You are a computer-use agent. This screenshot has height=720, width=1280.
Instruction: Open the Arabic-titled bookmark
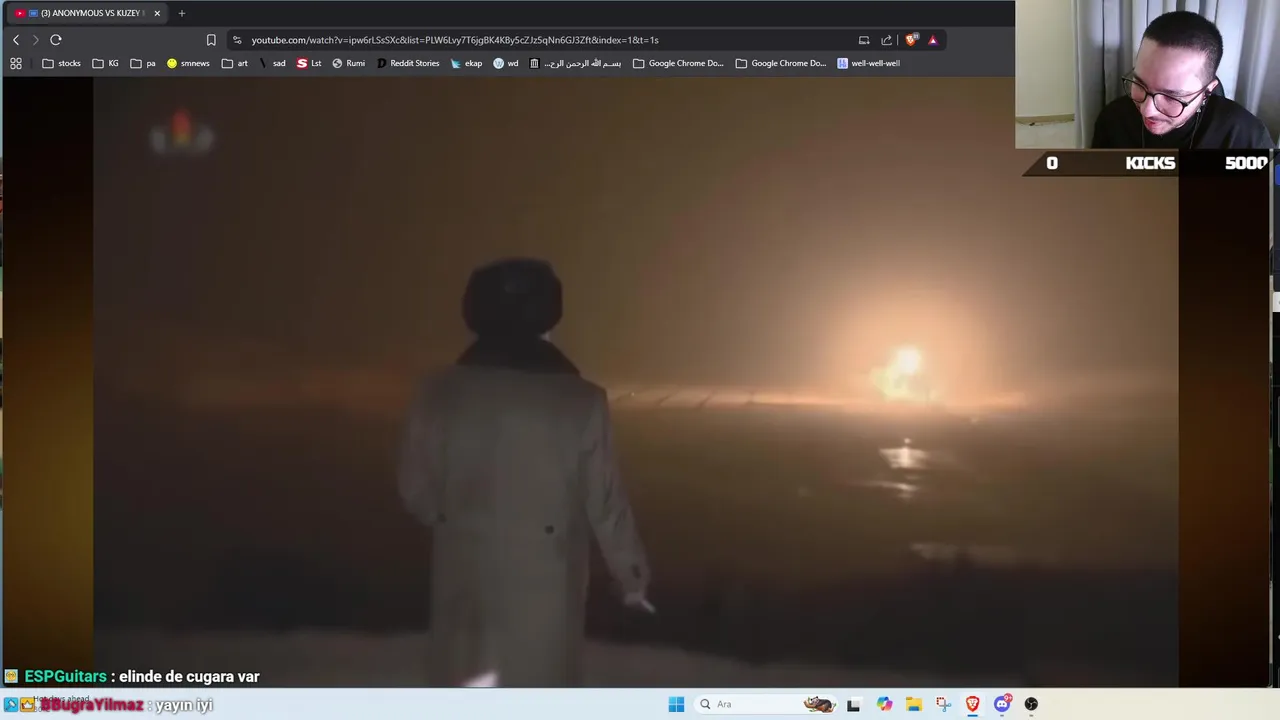[575, 63]
